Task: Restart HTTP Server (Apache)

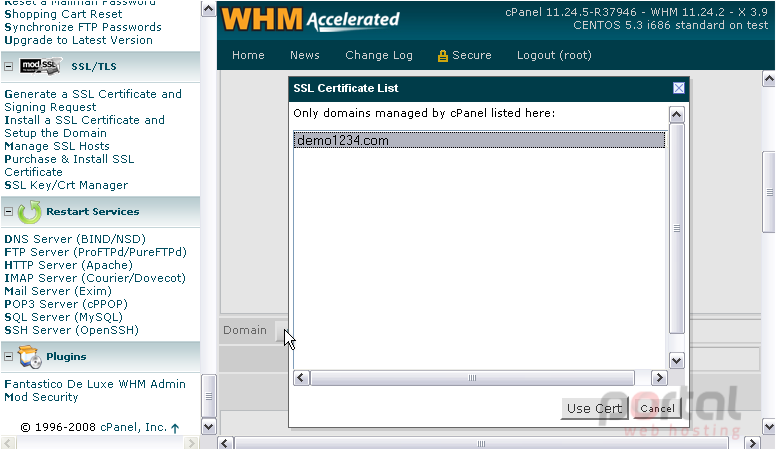Action: pos(69,265)
